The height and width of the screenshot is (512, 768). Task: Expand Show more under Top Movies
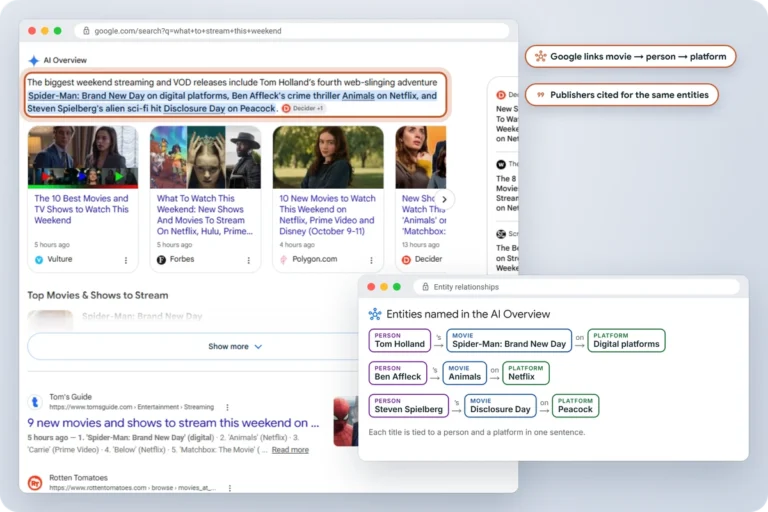click(x=236, y=346)
